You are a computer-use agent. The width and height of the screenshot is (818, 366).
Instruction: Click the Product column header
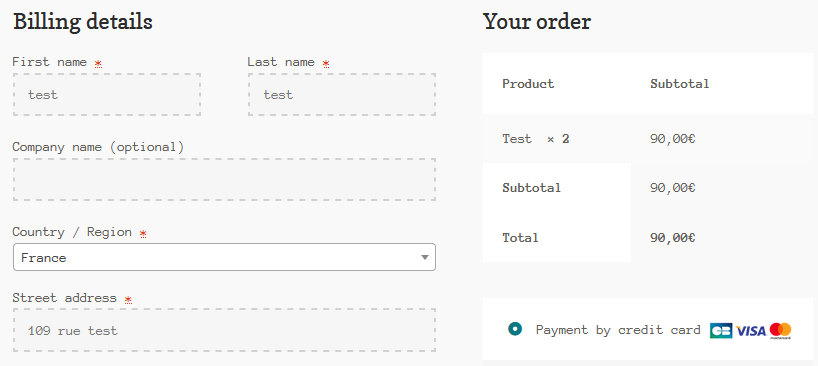tap(528, 83)
